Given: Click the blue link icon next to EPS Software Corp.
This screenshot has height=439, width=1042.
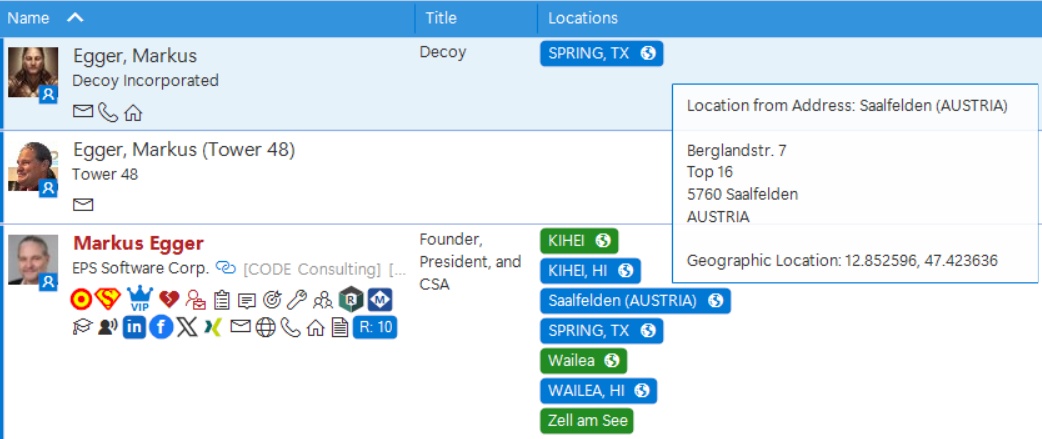Looking at the screenshot, I should point(226,268).
